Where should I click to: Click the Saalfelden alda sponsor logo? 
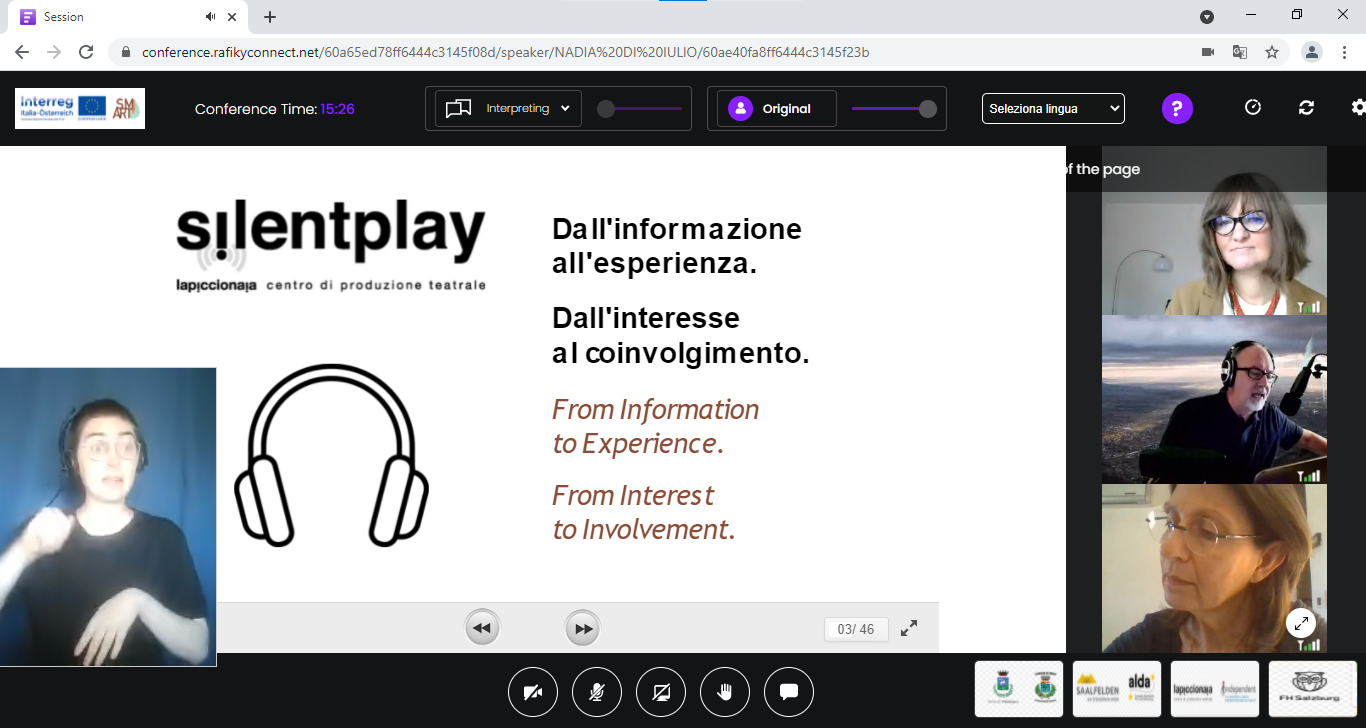click(x=1117, y=689)
